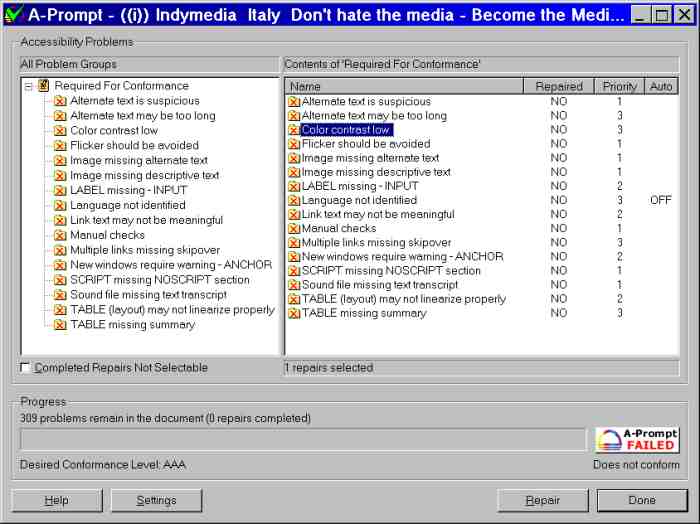Click OFF Auto value for Language not identified
This screenshot has height=524, width=700.
(x=661, y=200)
